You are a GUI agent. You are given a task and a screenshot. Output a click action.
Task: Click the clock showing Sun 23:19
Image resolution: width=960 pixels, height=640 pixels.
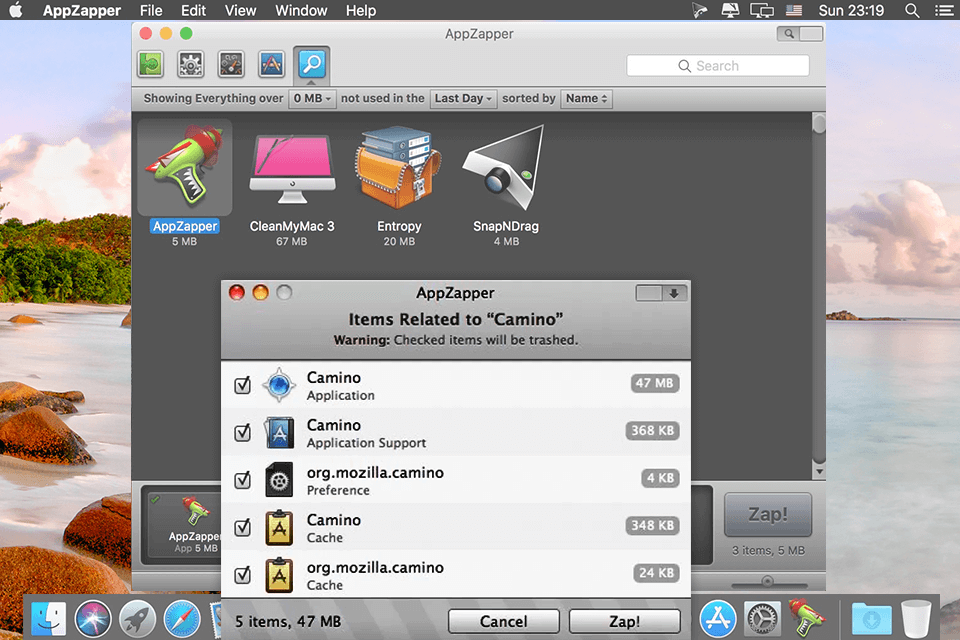click(x=851, y=10)
